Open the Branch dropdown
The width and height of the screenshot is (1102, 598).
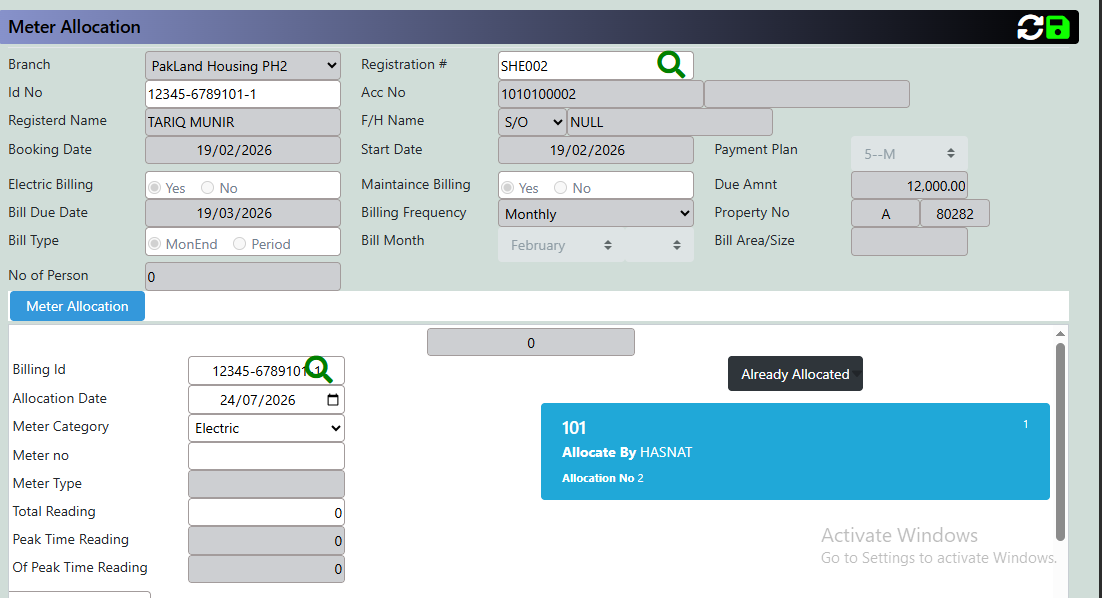click(x=243, y=65)
